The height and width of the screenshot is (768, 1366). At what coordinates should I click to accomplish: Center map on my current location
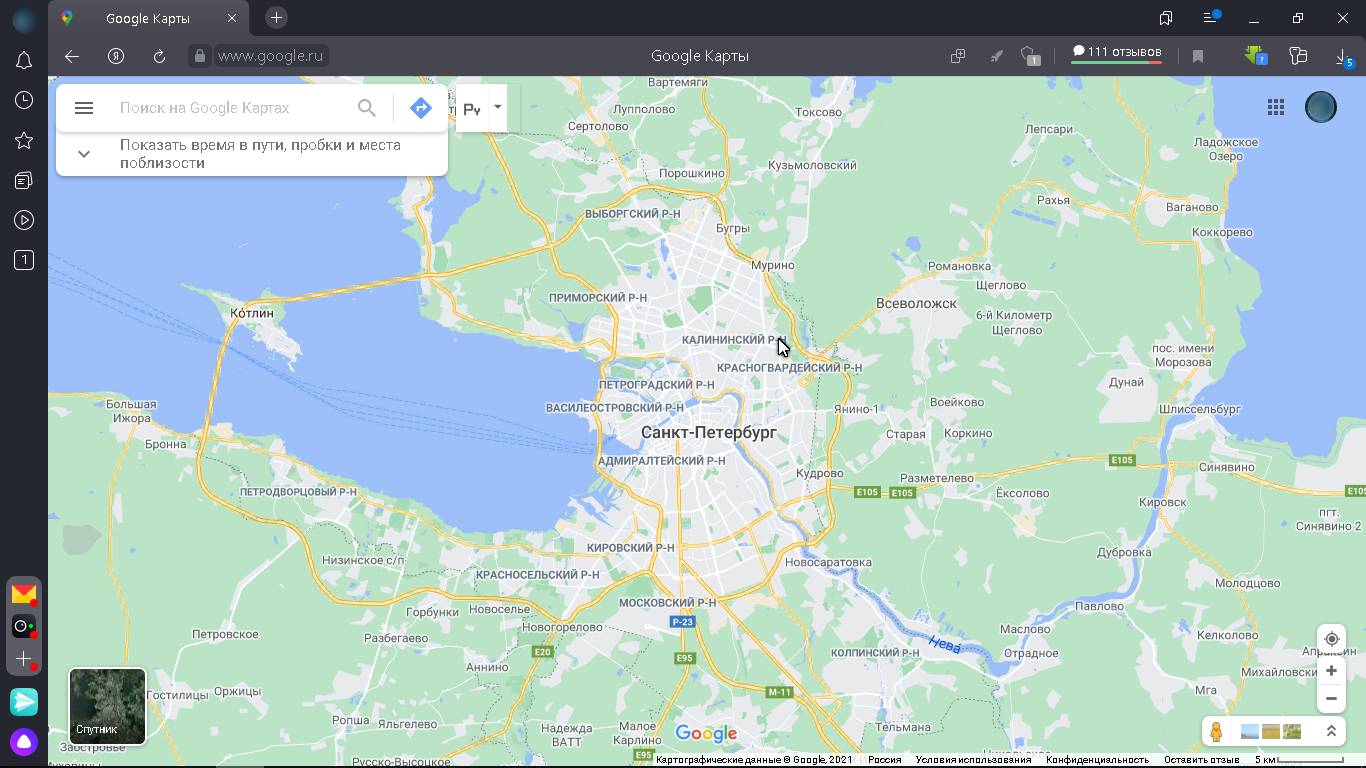pos(1331,639)
